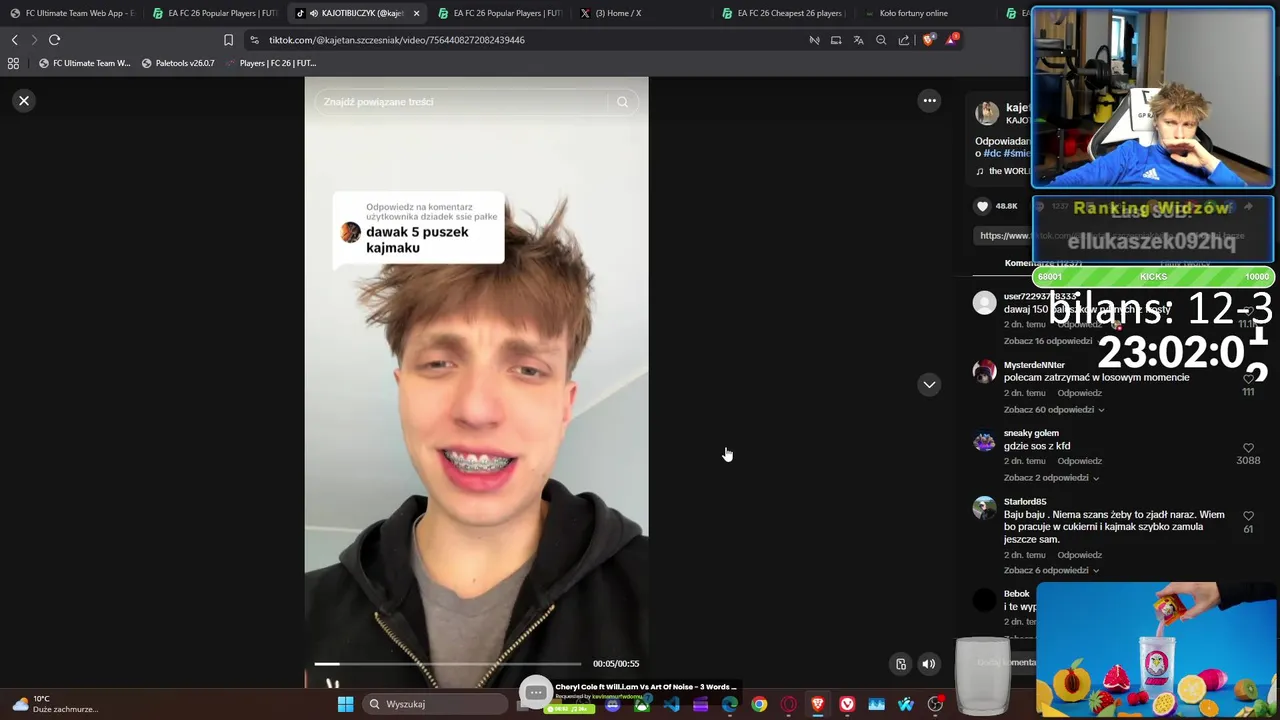Open Google Chrome from taskbar
1280x720 pixels.
tap(759, 704)
